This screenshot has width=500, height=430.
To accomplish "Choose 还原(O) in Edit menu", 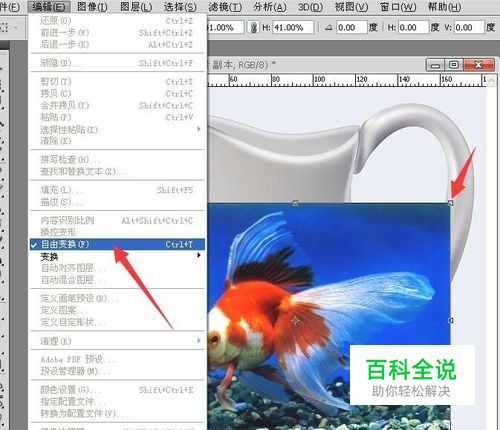I will tap(117, 21).
